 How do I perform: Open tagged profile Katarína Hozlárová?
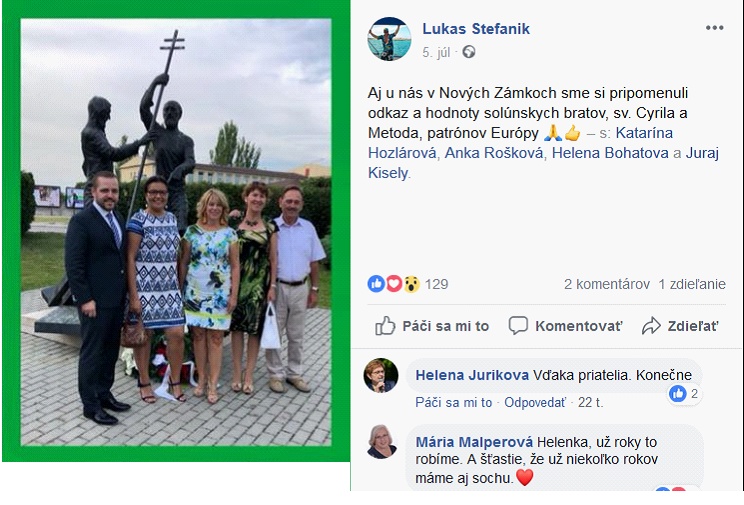coord(521,143)
